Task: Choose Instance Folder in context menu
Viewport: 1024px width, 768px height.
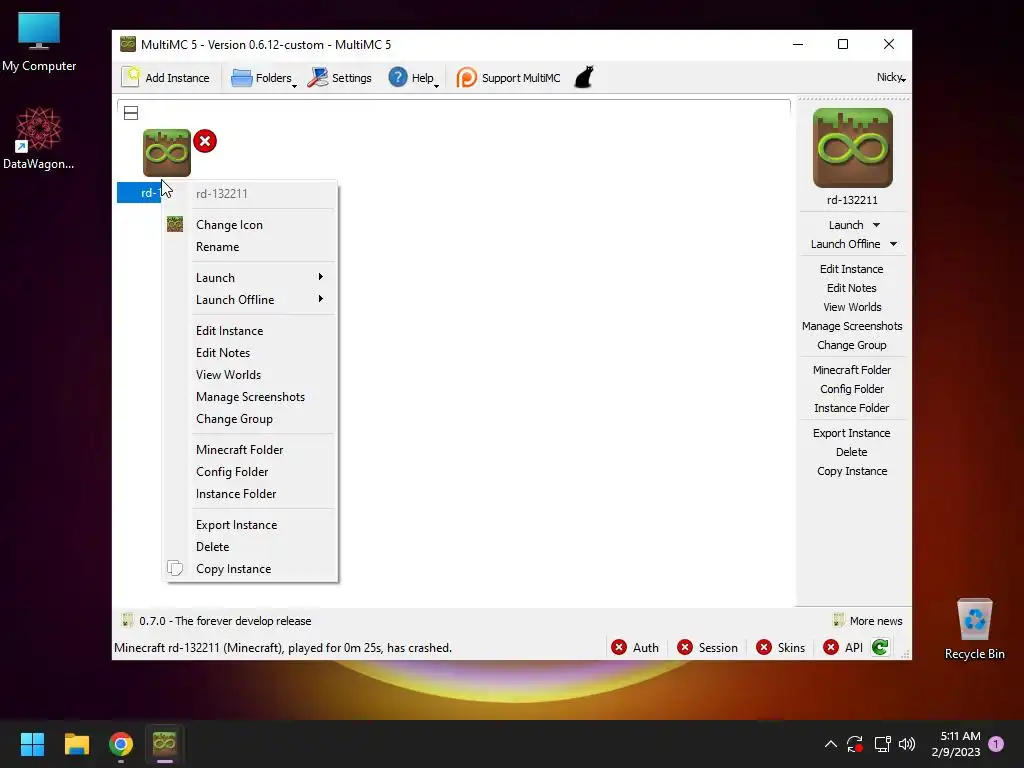Action: [249, 494]
